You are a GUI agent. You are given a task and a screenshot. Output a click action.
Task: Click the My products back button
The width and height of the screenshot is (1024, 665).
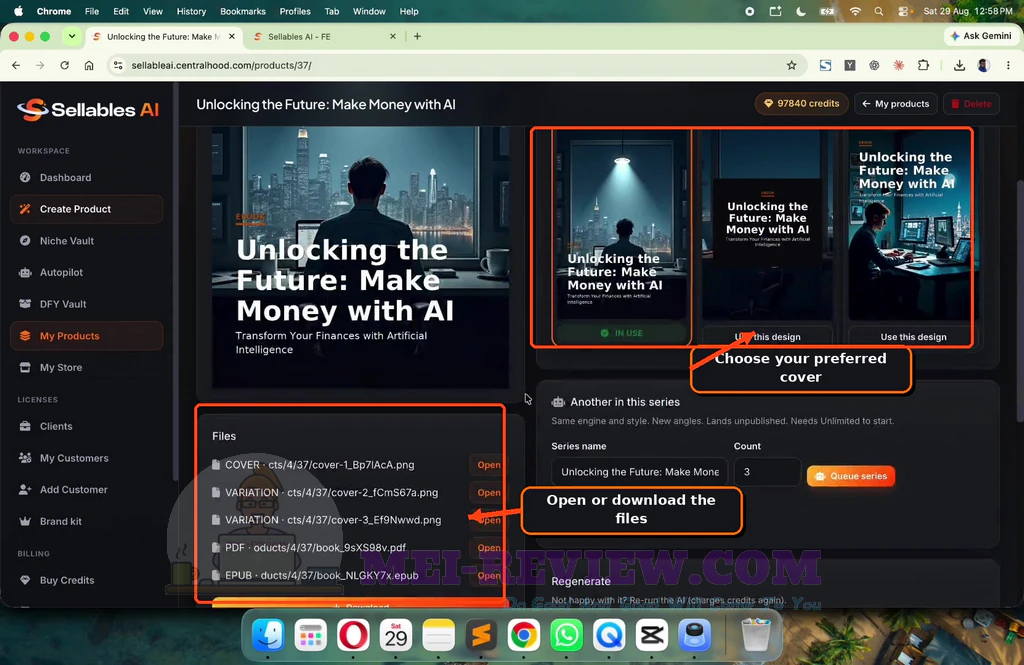(x=895, y=104)
